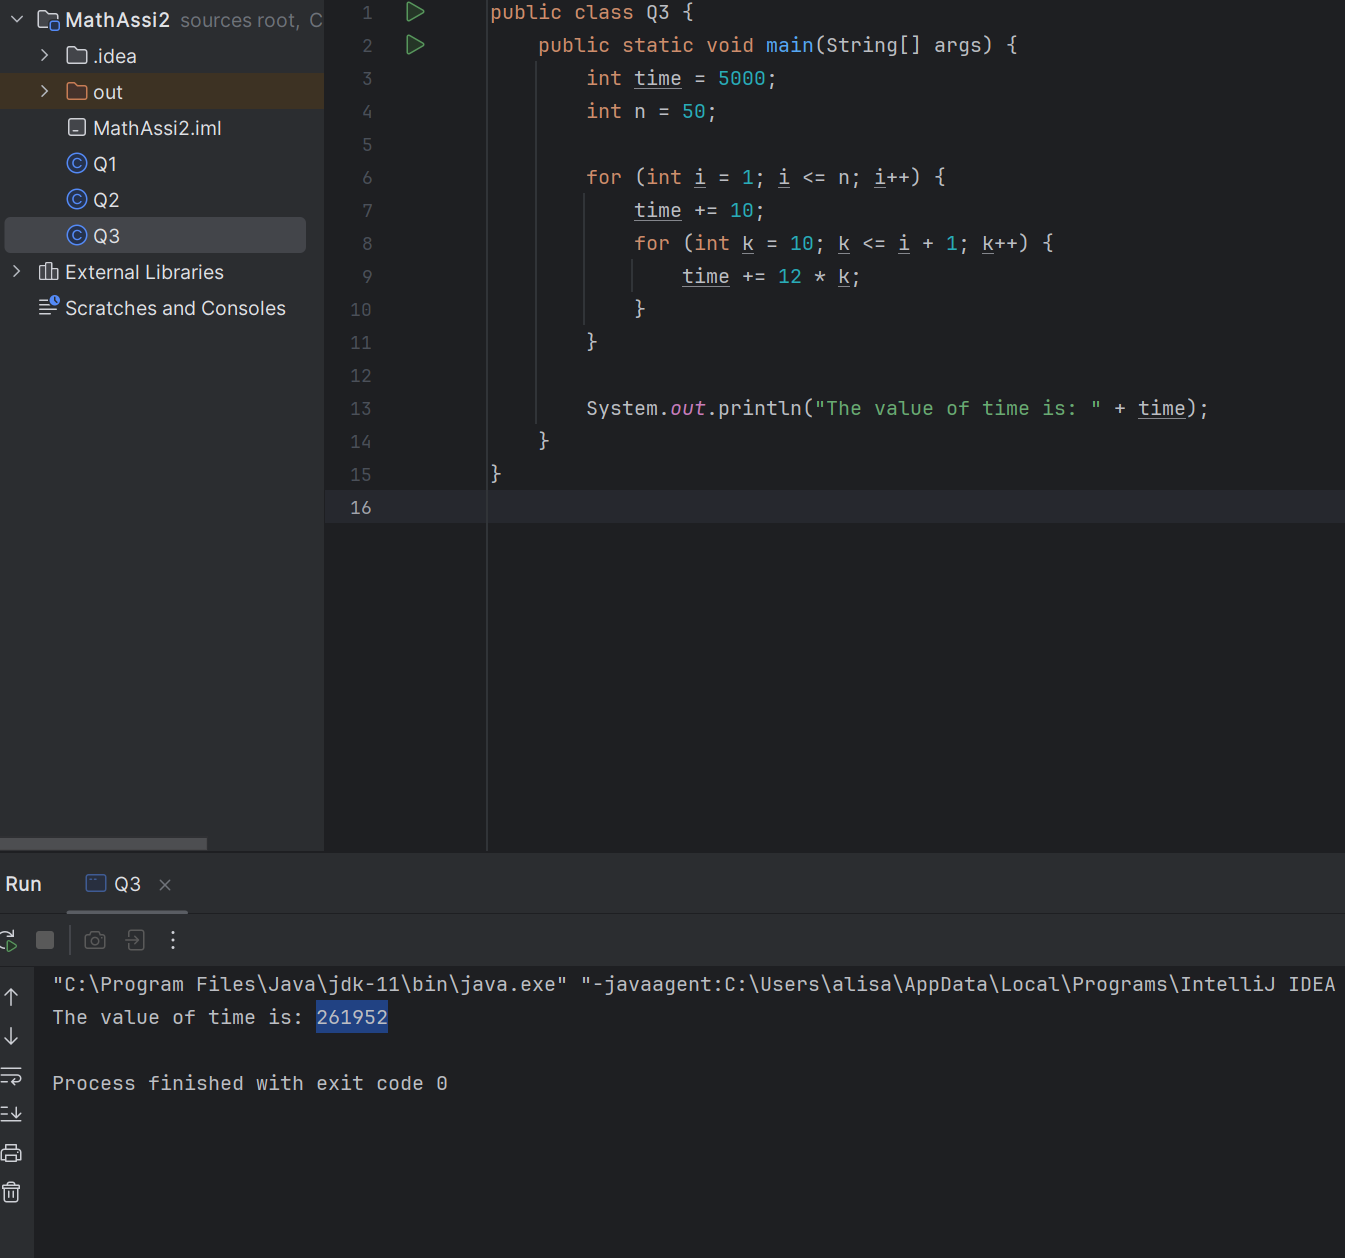Click 'println' on line 13

(x=760, y=408)
